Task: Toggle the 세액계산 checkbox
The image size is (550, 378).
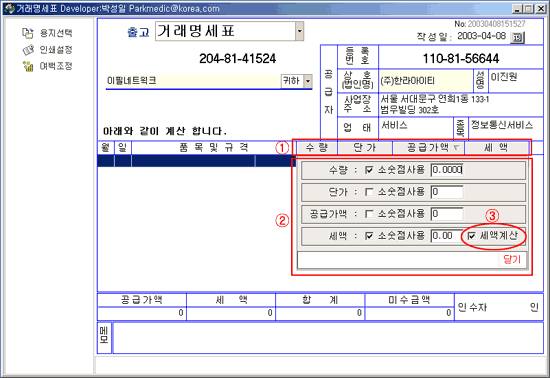Action: coord(472,236)
